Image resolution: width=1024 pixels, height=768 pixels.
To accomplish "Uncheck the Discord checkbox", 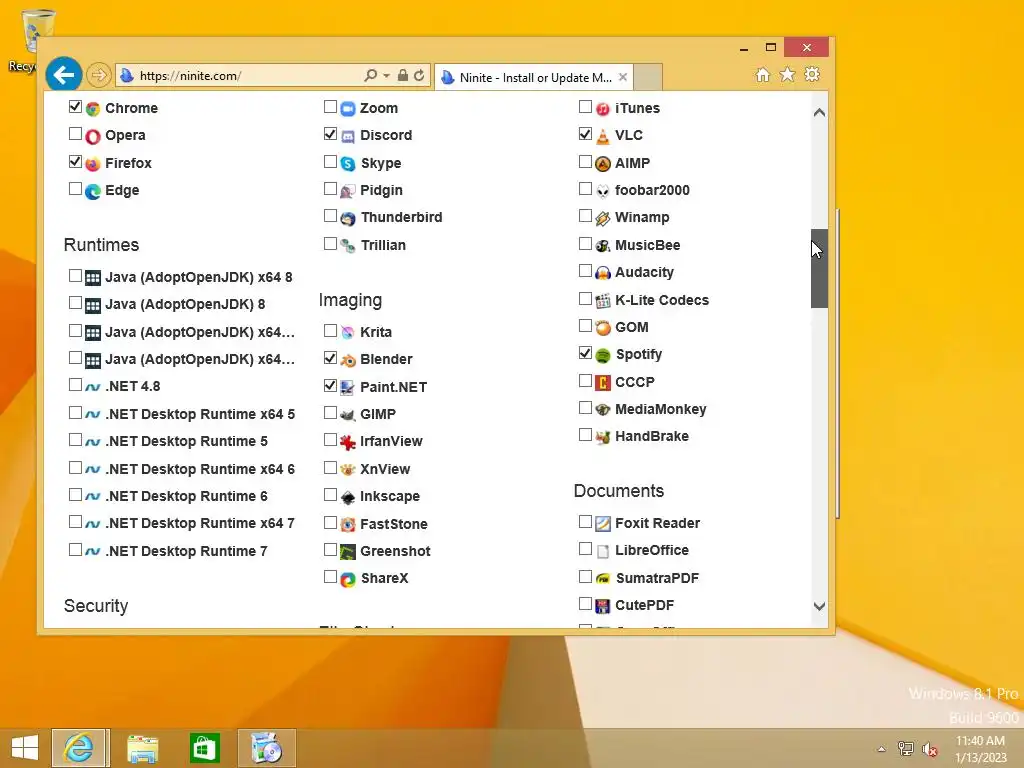I will tap(330, 134).
